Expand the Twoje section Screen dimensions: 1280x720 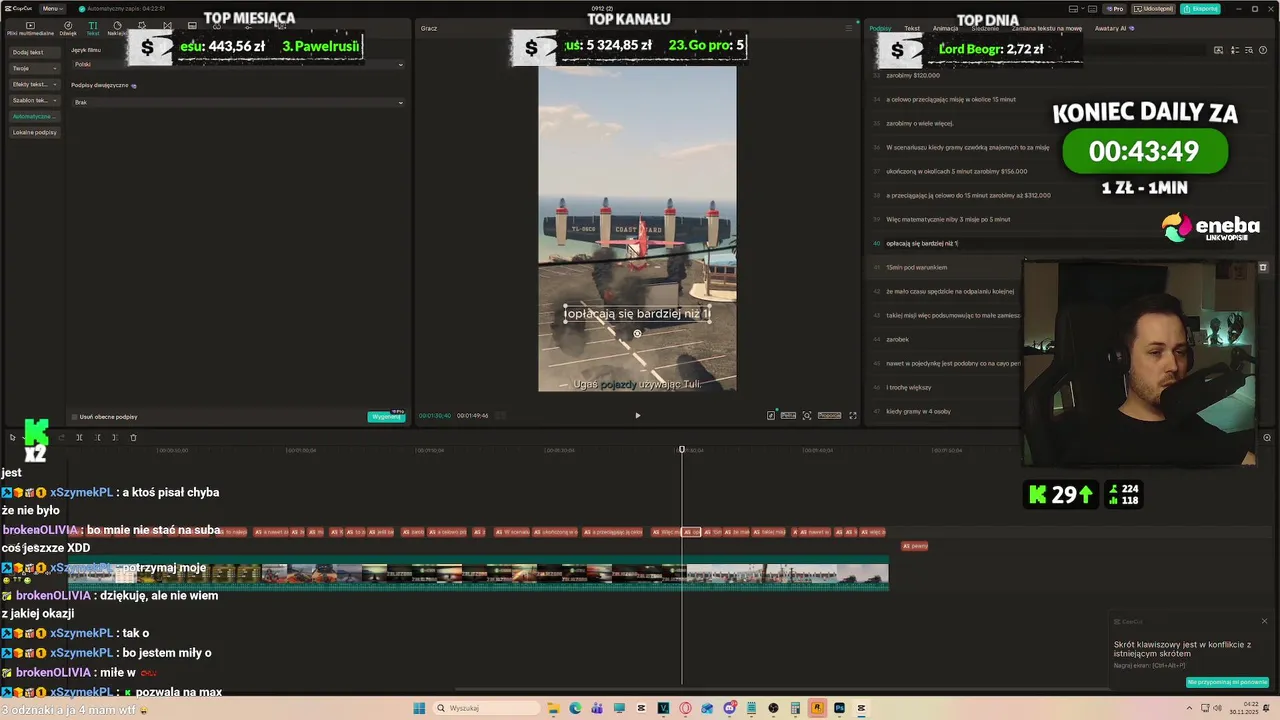click(x=34, y=68)
